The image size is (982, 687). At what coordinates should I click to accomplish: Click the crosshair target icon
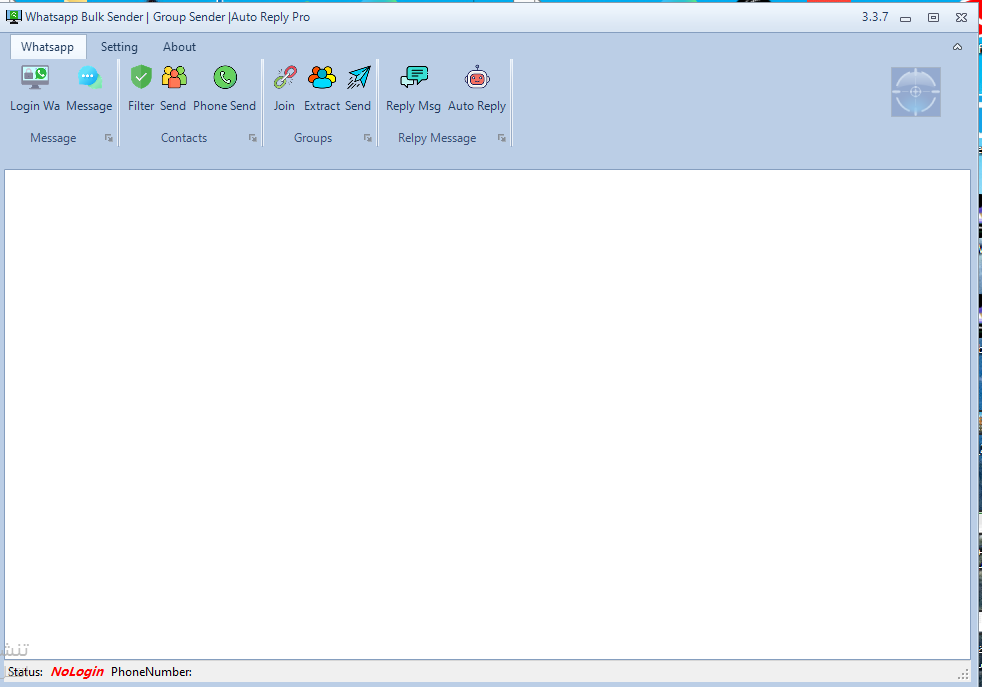[x=916, y=92]
